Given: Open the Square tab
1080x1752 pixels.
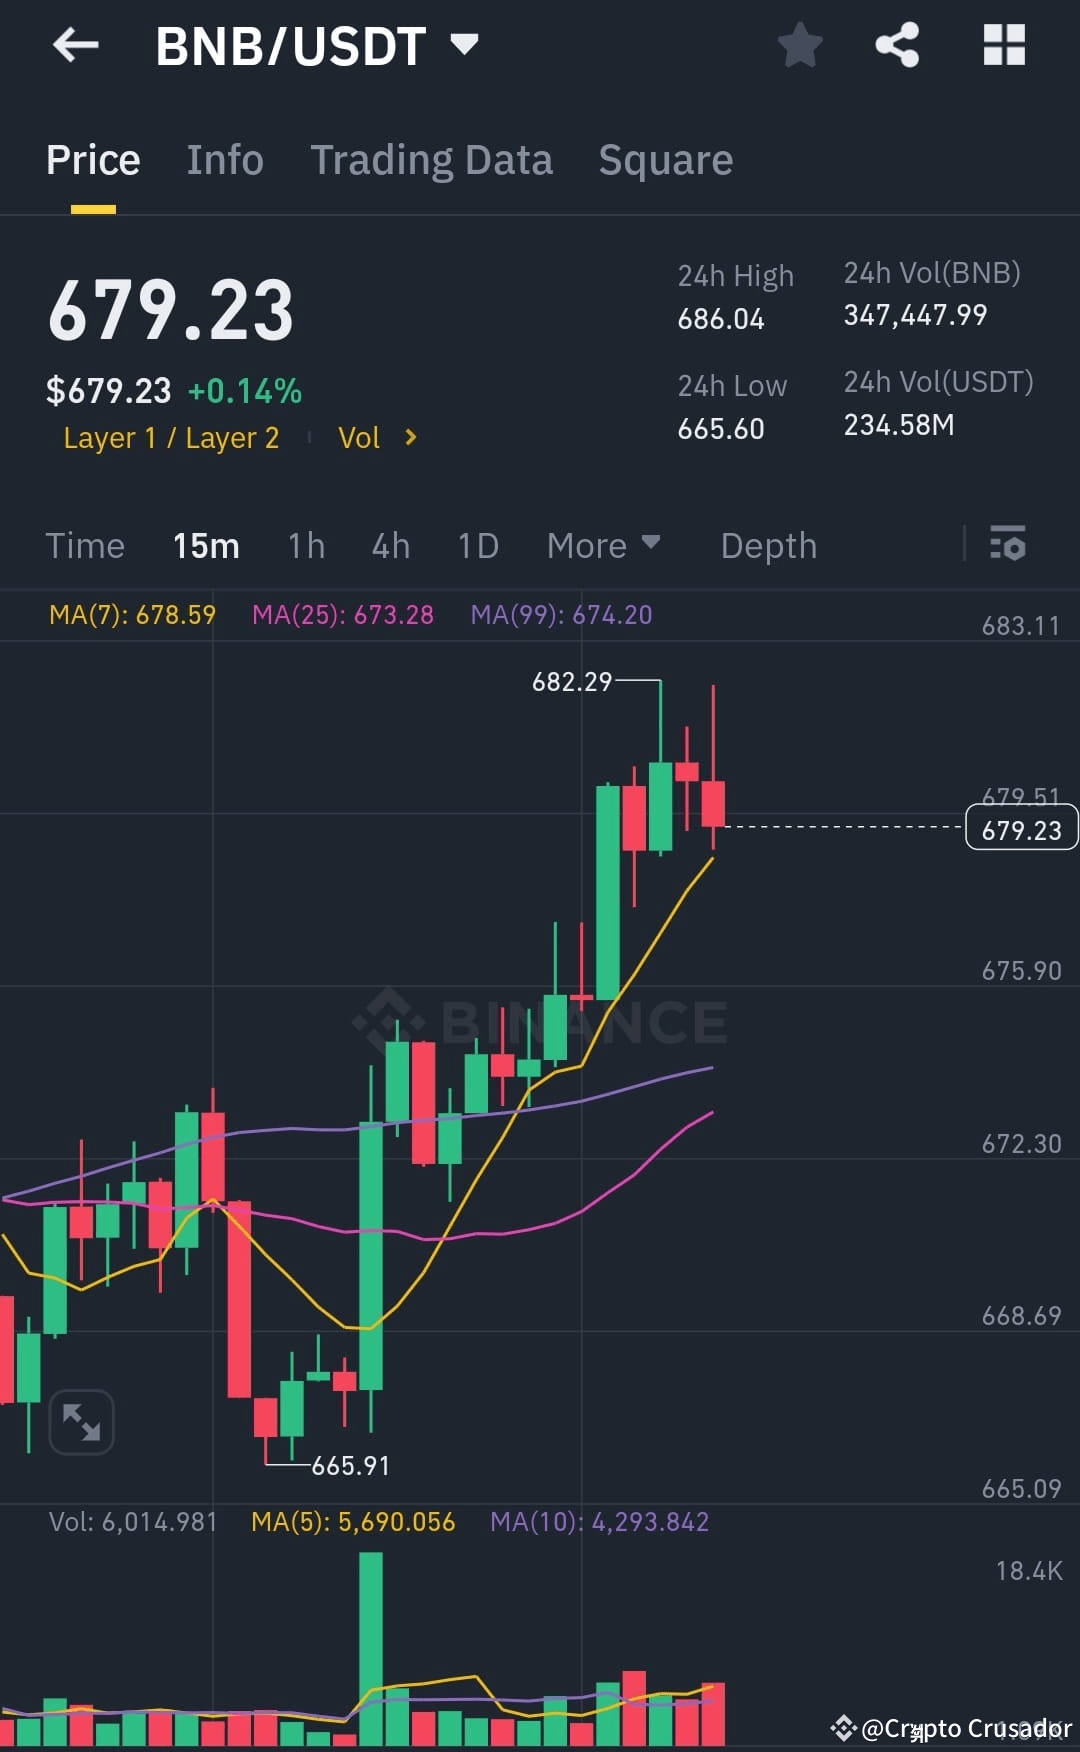Looking at the screenshot, I should 665,159.
